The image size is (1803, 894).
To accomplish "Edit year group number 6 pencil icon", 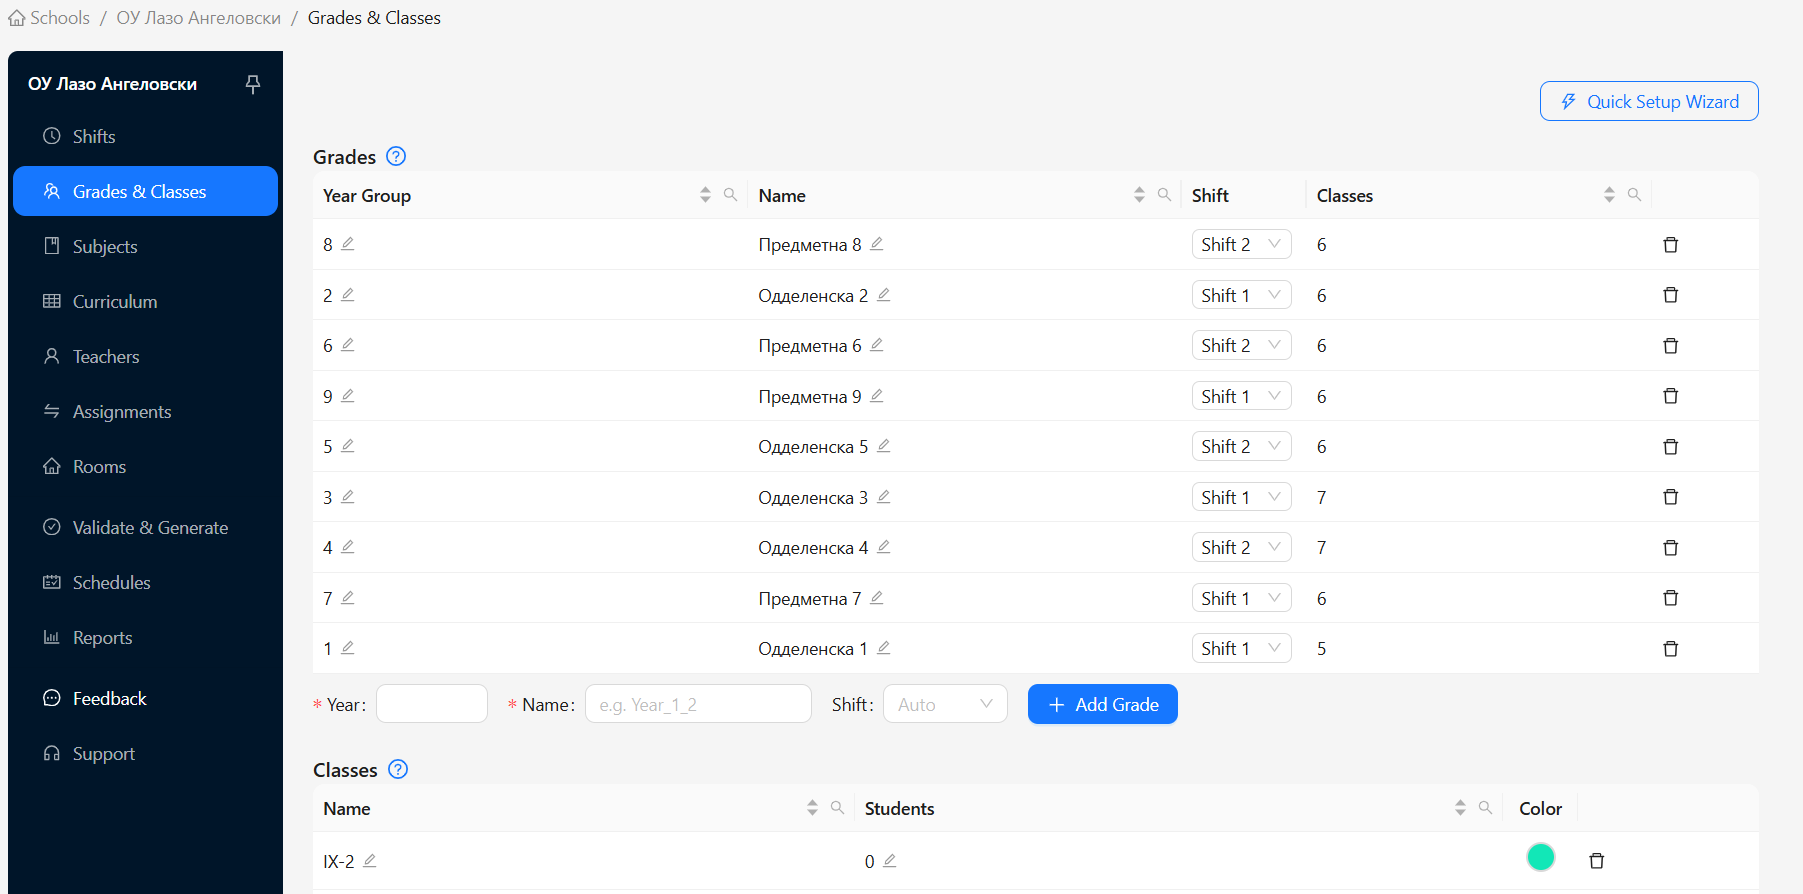I will coord(348,345).
